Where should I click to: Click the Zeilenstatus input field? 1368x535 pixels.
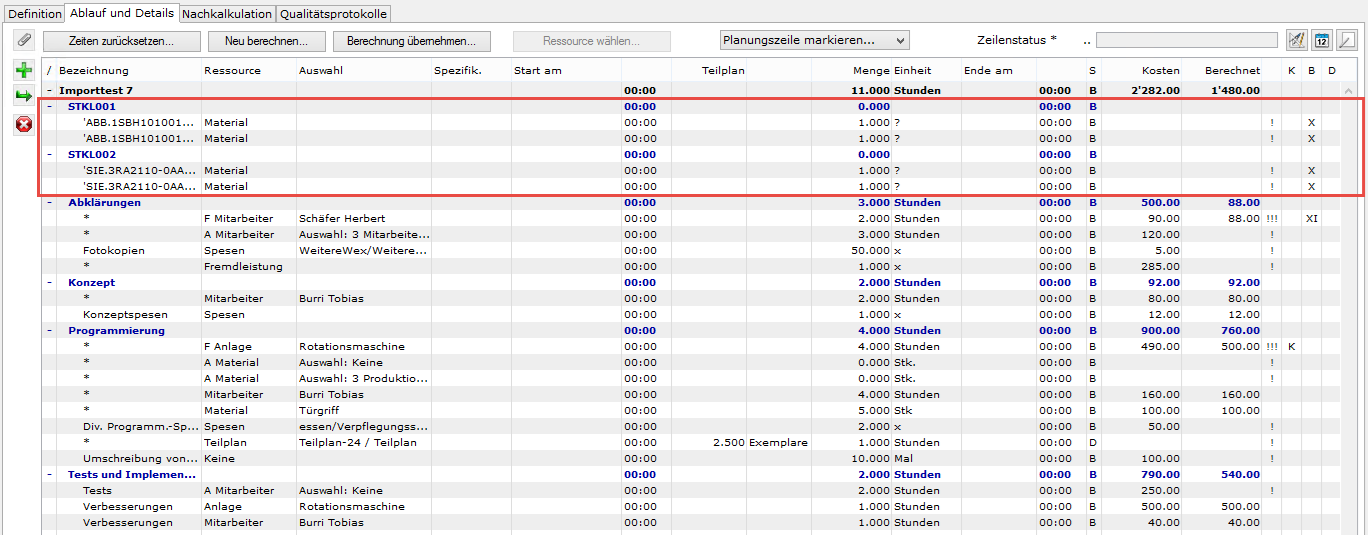coord(1186,41)
